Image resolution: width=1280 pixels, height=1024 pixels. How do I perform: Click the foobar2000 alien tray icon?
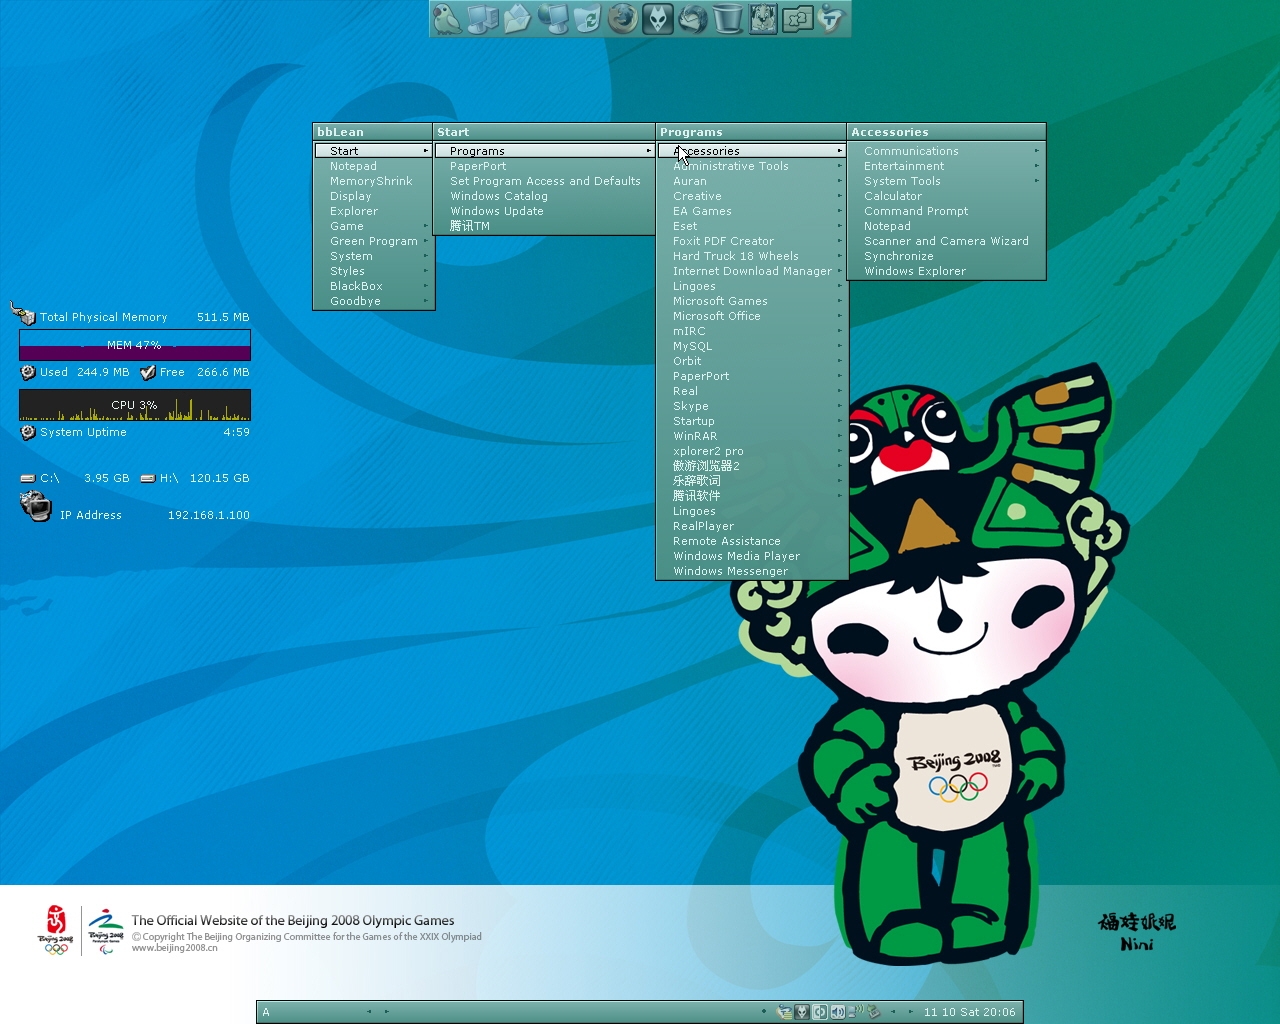[x=802, y=1012]
